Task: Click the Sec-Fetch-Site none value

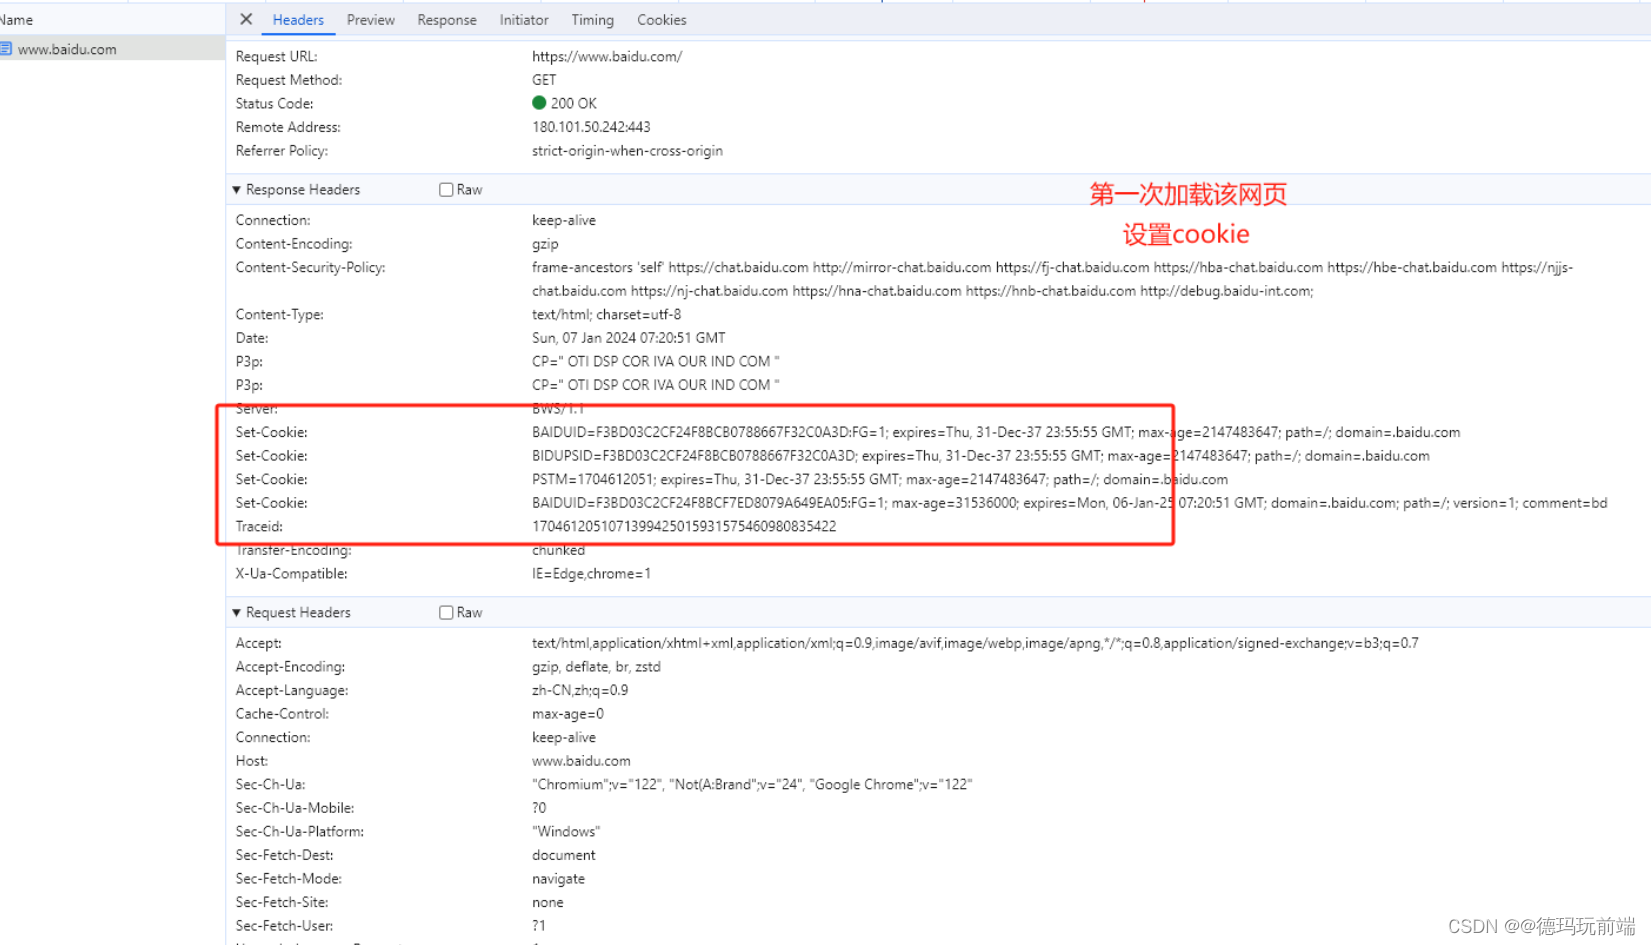Action: 548,903
